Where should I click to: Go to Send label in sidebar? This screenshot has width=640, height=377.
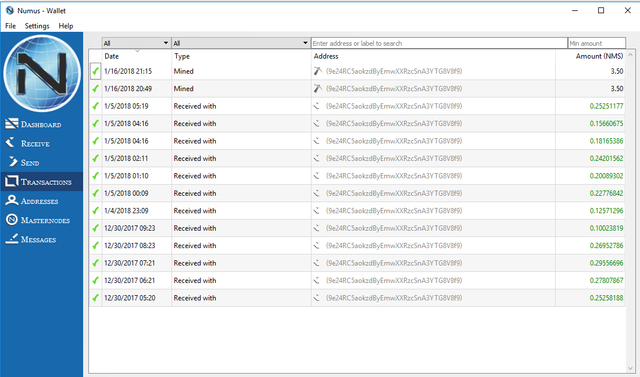30,163
